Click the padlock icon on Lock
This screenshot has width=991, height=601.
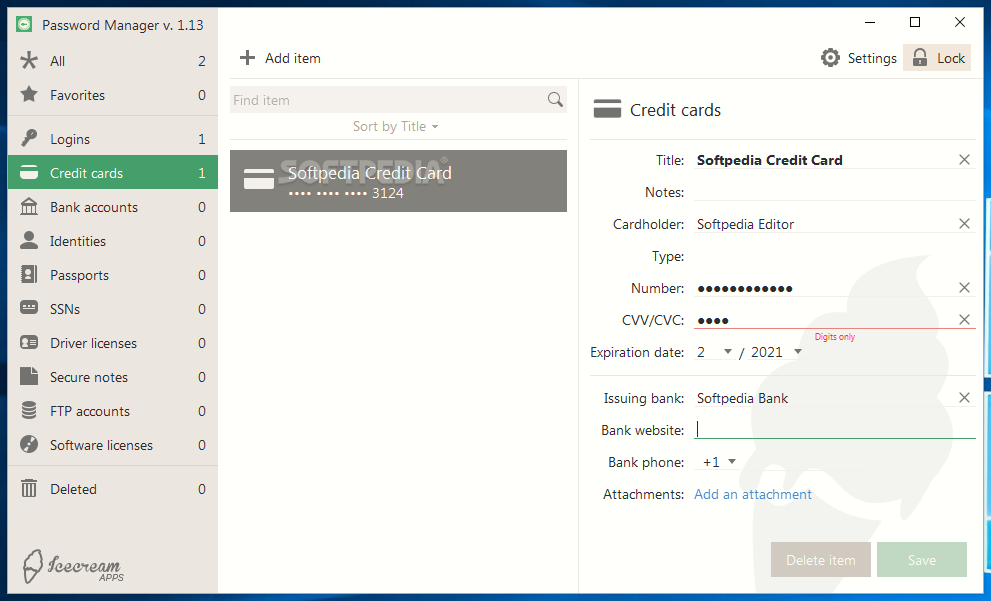(x=920, y=58)
